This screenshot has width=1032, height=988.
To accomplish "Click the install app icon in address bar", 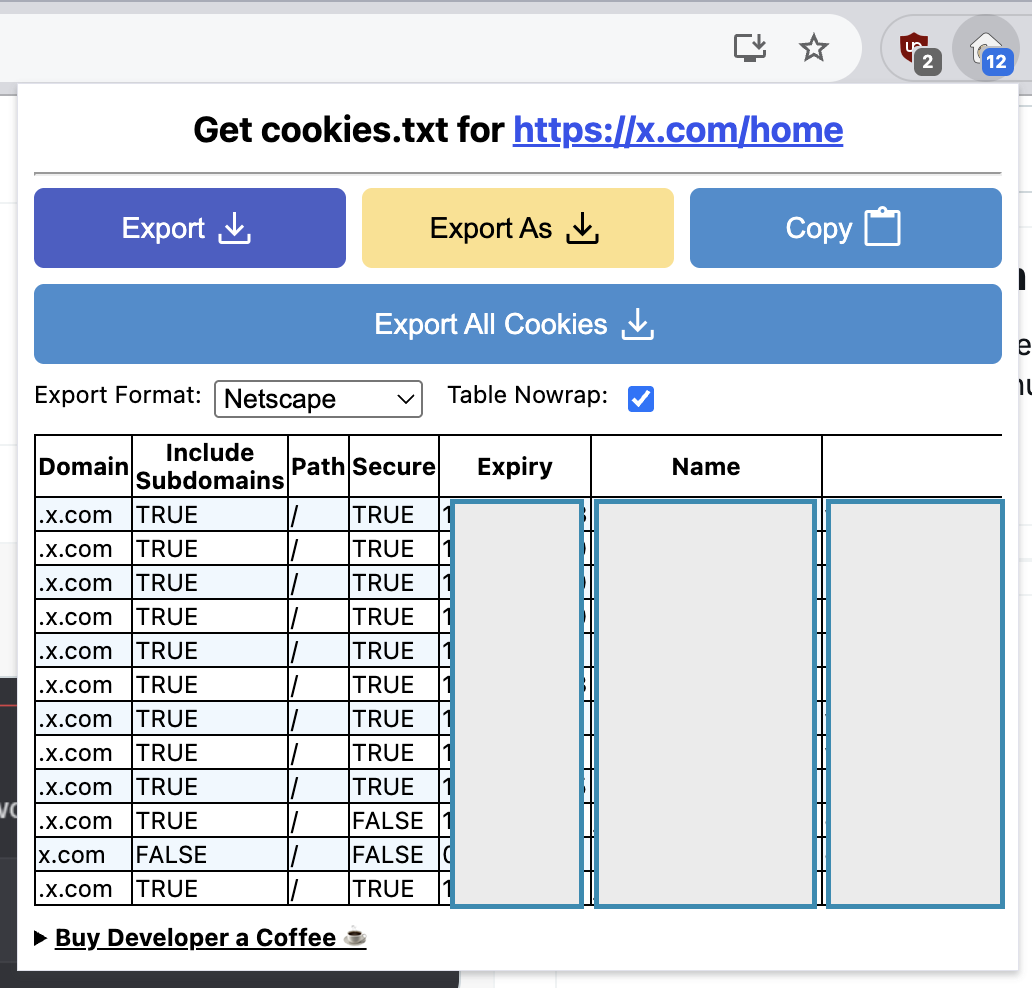I will (x=750, y=48).
